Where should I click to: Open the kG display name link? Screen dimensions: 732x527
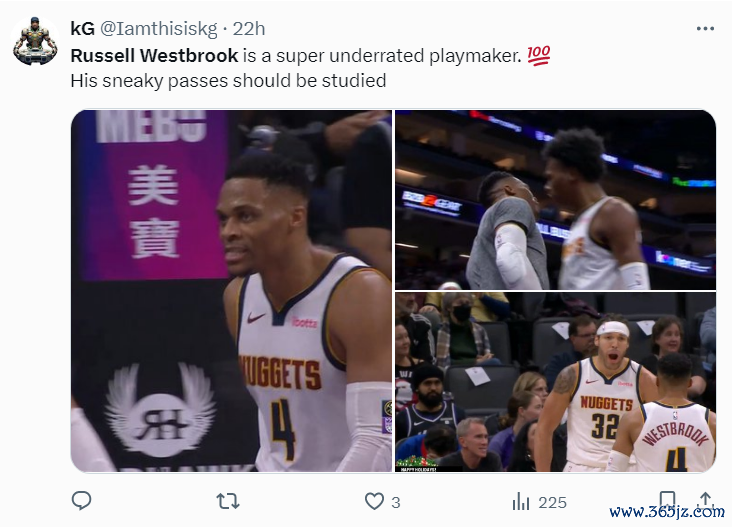[x=82, y=29]
